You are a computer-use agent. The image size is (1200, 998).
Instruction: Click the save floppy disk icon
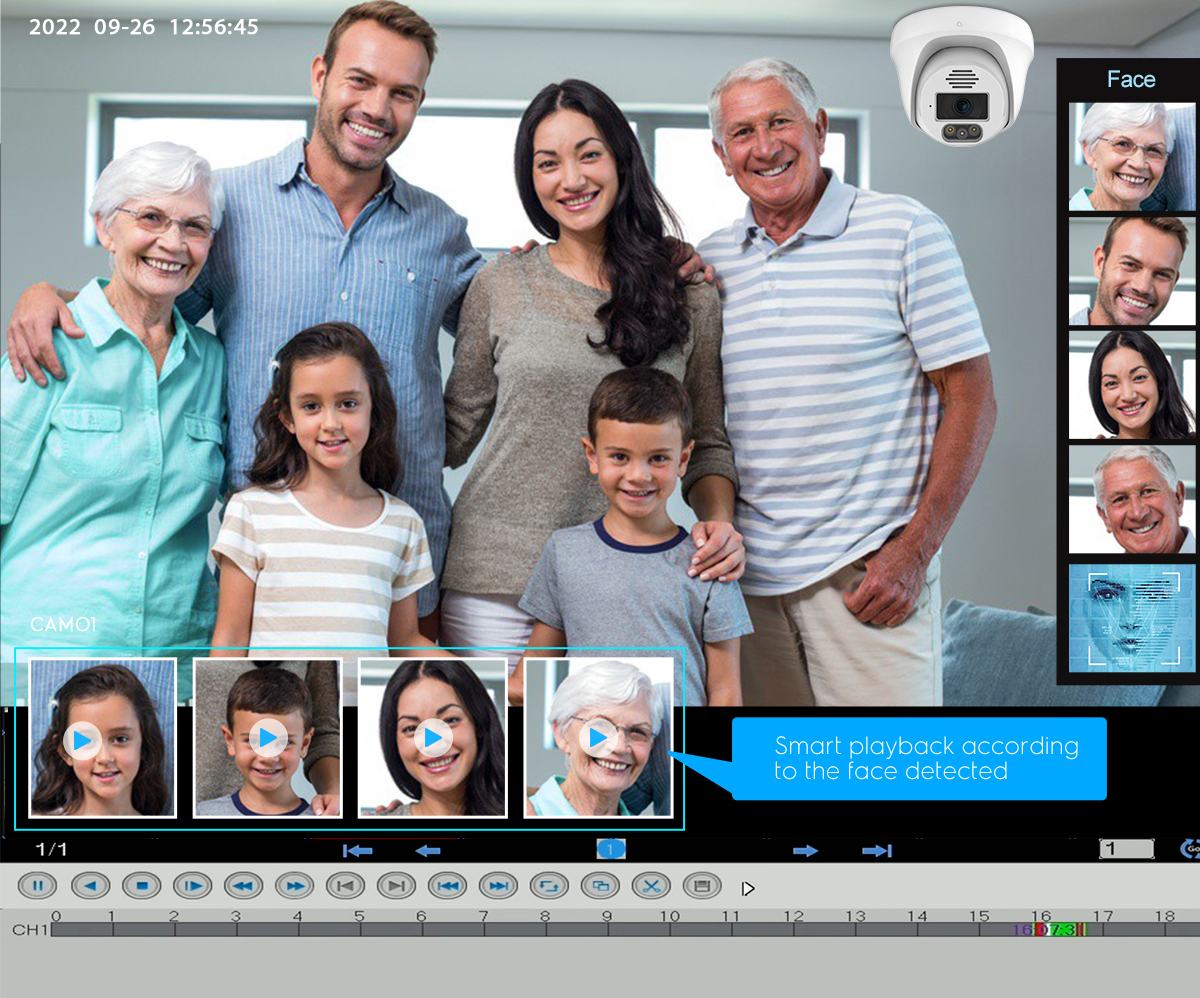click(x=702, y=886)
